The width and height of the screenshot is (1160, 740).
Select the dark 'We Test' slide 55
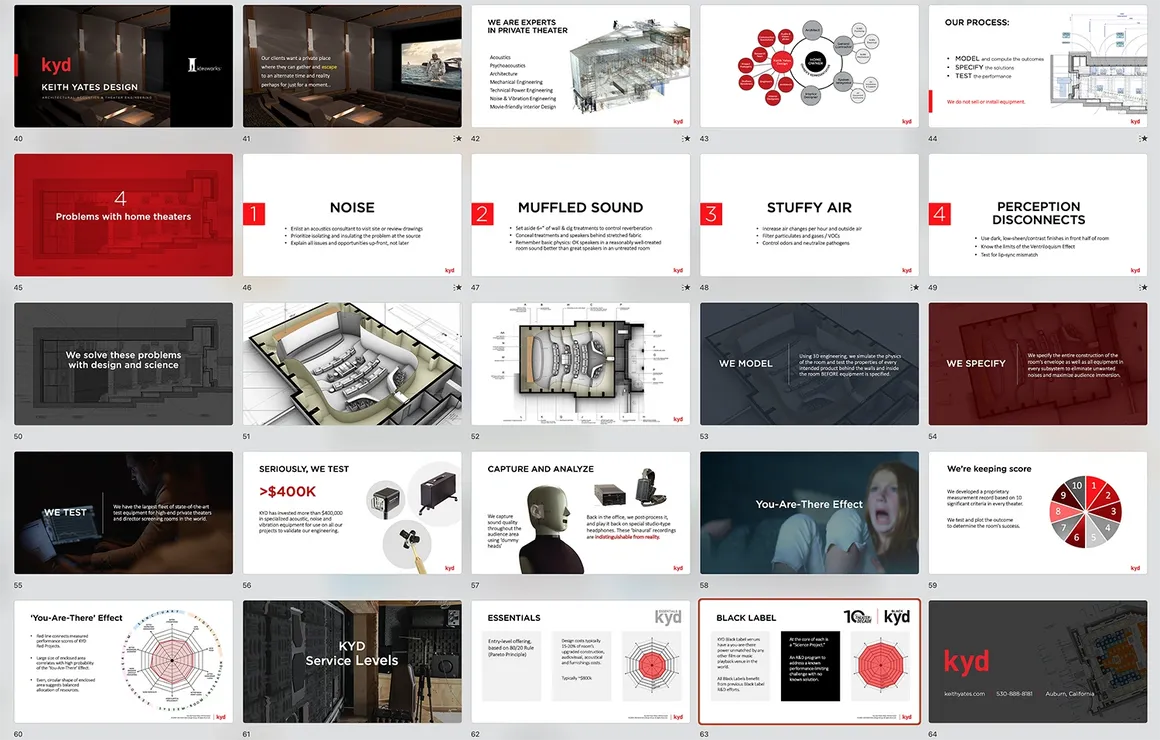click(x=124, y=513)
